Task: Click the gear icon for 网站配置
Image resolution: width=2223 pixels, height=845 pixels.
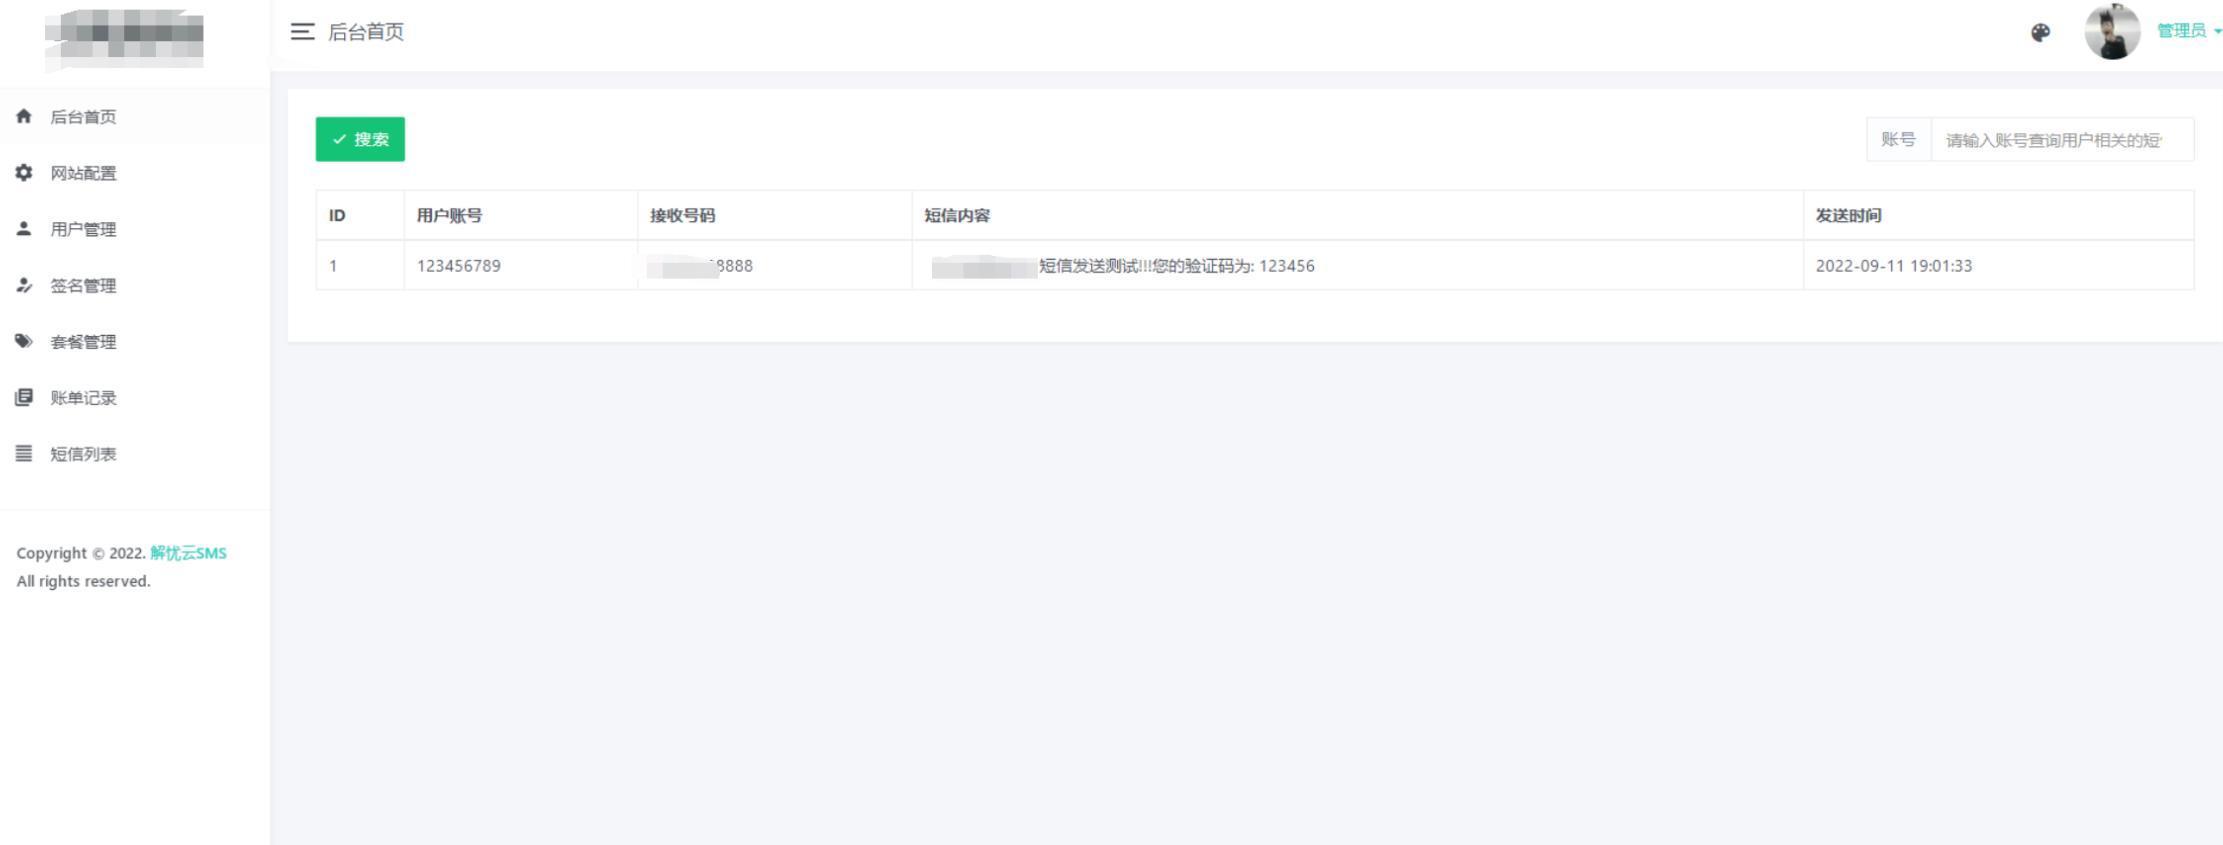Action: point(24,172)
